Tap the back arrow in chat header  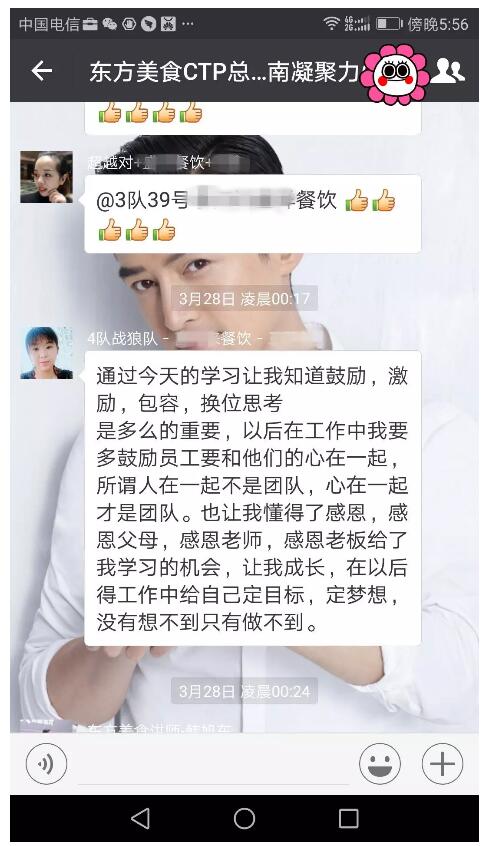click(42, 71)
